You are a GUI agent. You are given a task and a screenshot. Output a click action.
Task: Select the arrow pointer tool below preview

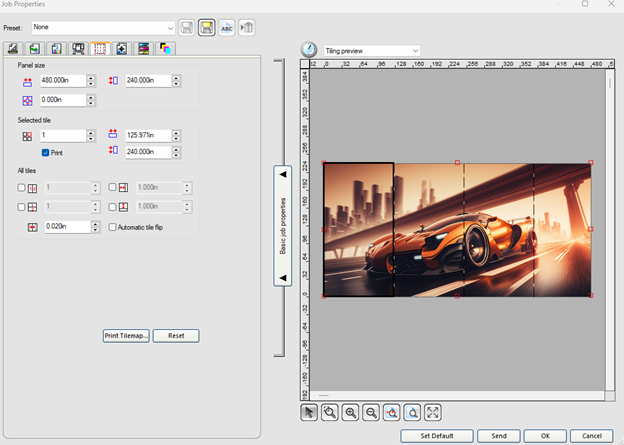tap(310, 412)
